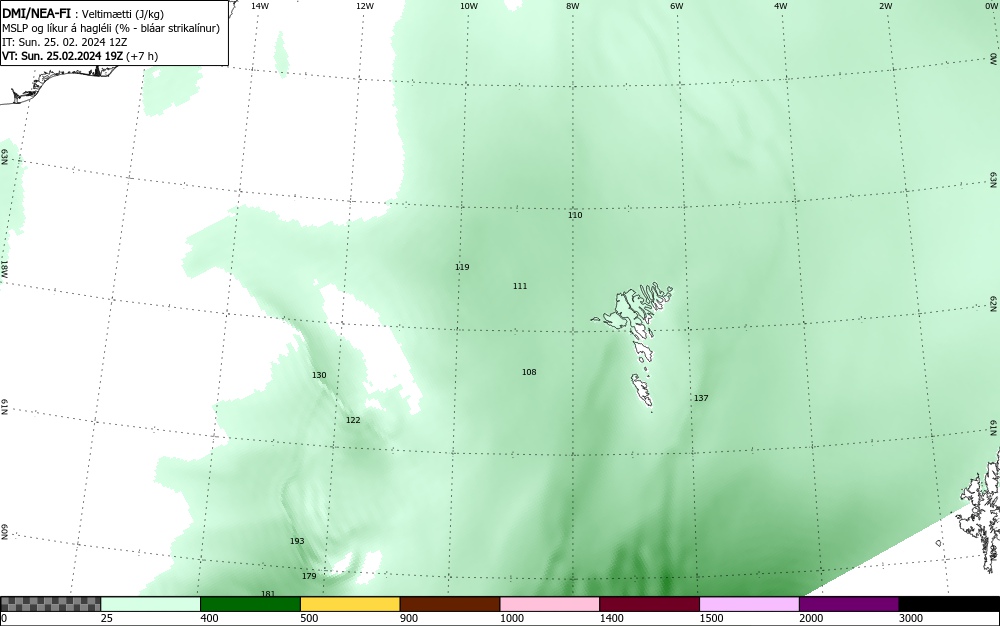Click the 12W longitude label
Viewport: 1000px width, 626px height.
[x=364, y=6]
